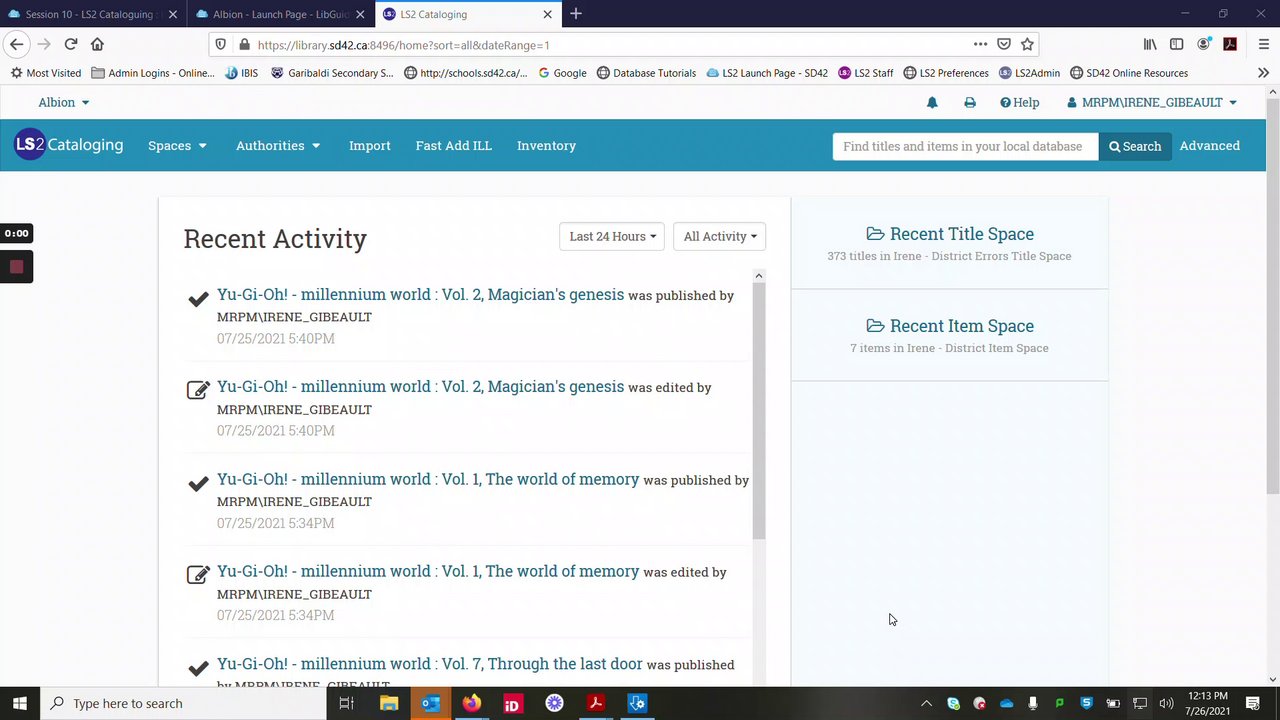Open the Database Tutorials bookmark

646,73
